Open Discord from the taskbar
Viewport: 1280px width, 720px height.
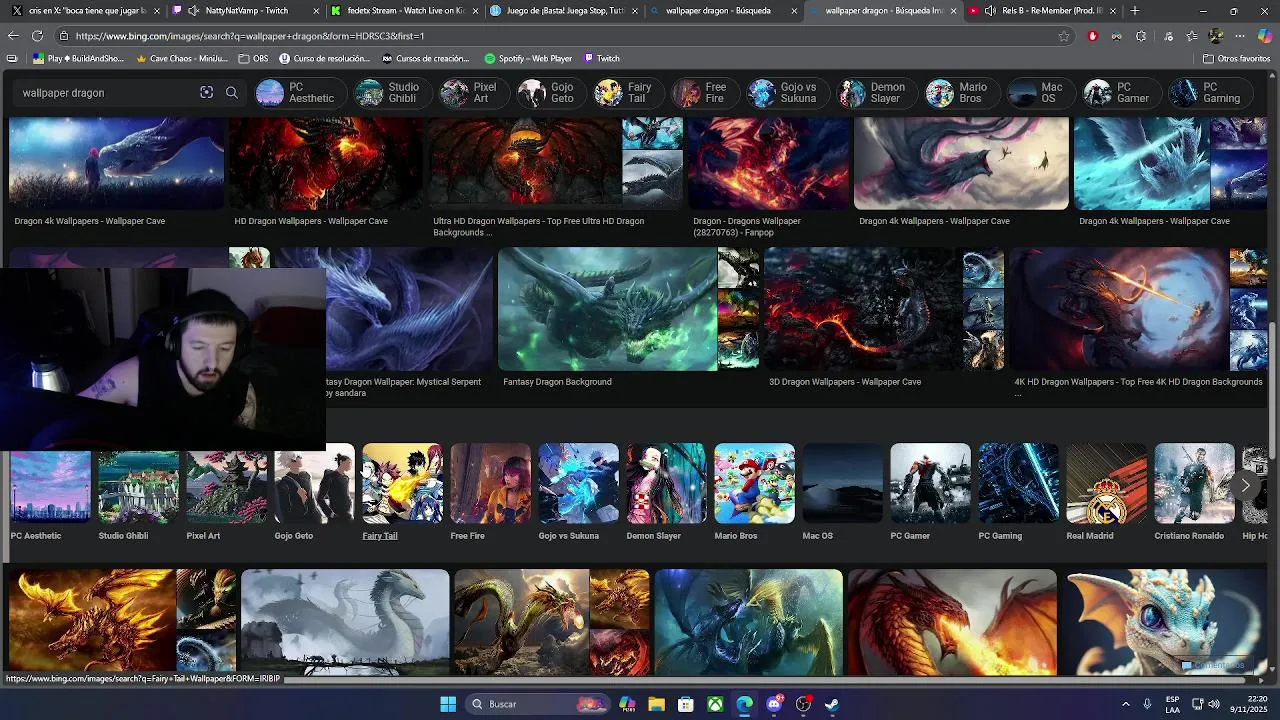pyautogui.click(x=774, y=704)
